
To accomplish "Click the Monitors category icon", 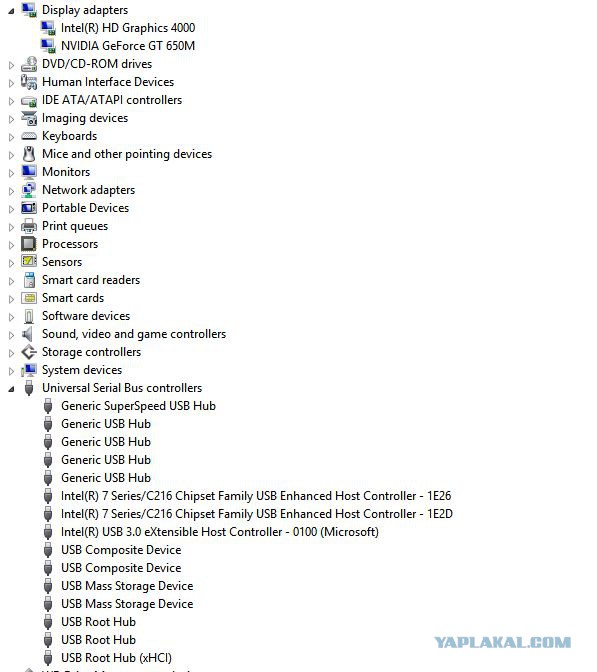I will click(29, 172).
